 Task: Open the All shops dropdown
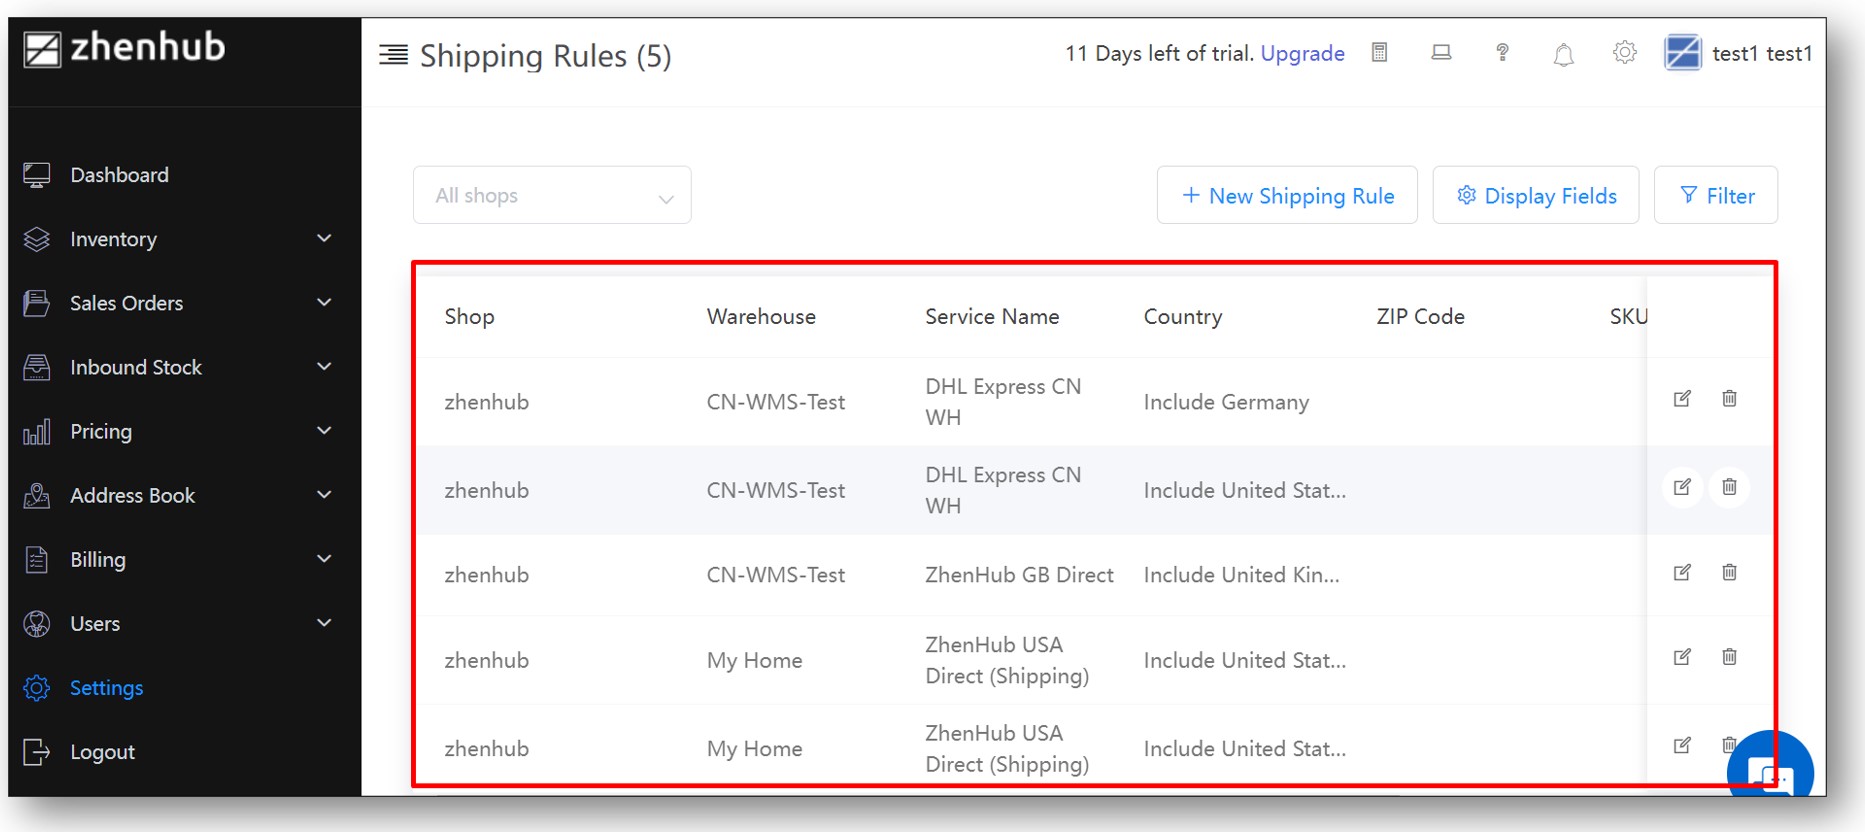tap(552, 195)
